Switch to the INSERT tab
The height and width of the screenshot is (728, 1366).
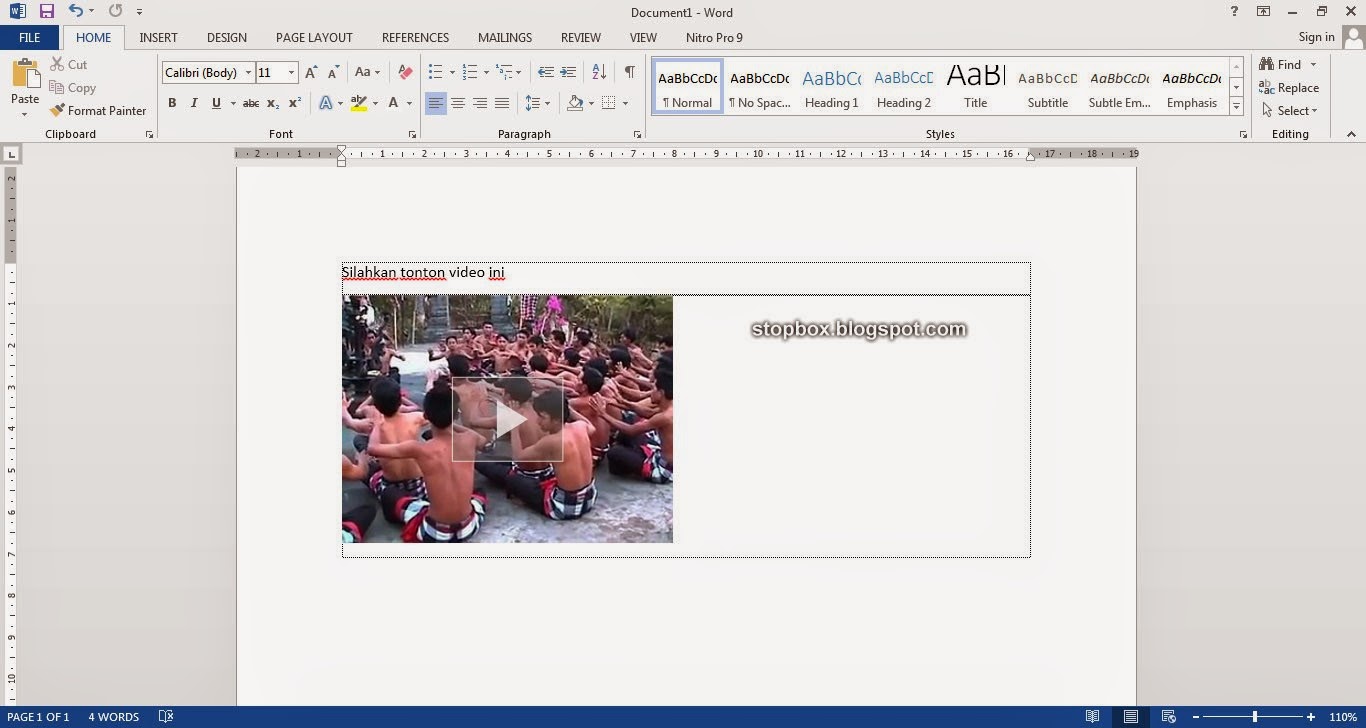pyautogui.click(x=158, y=38)
